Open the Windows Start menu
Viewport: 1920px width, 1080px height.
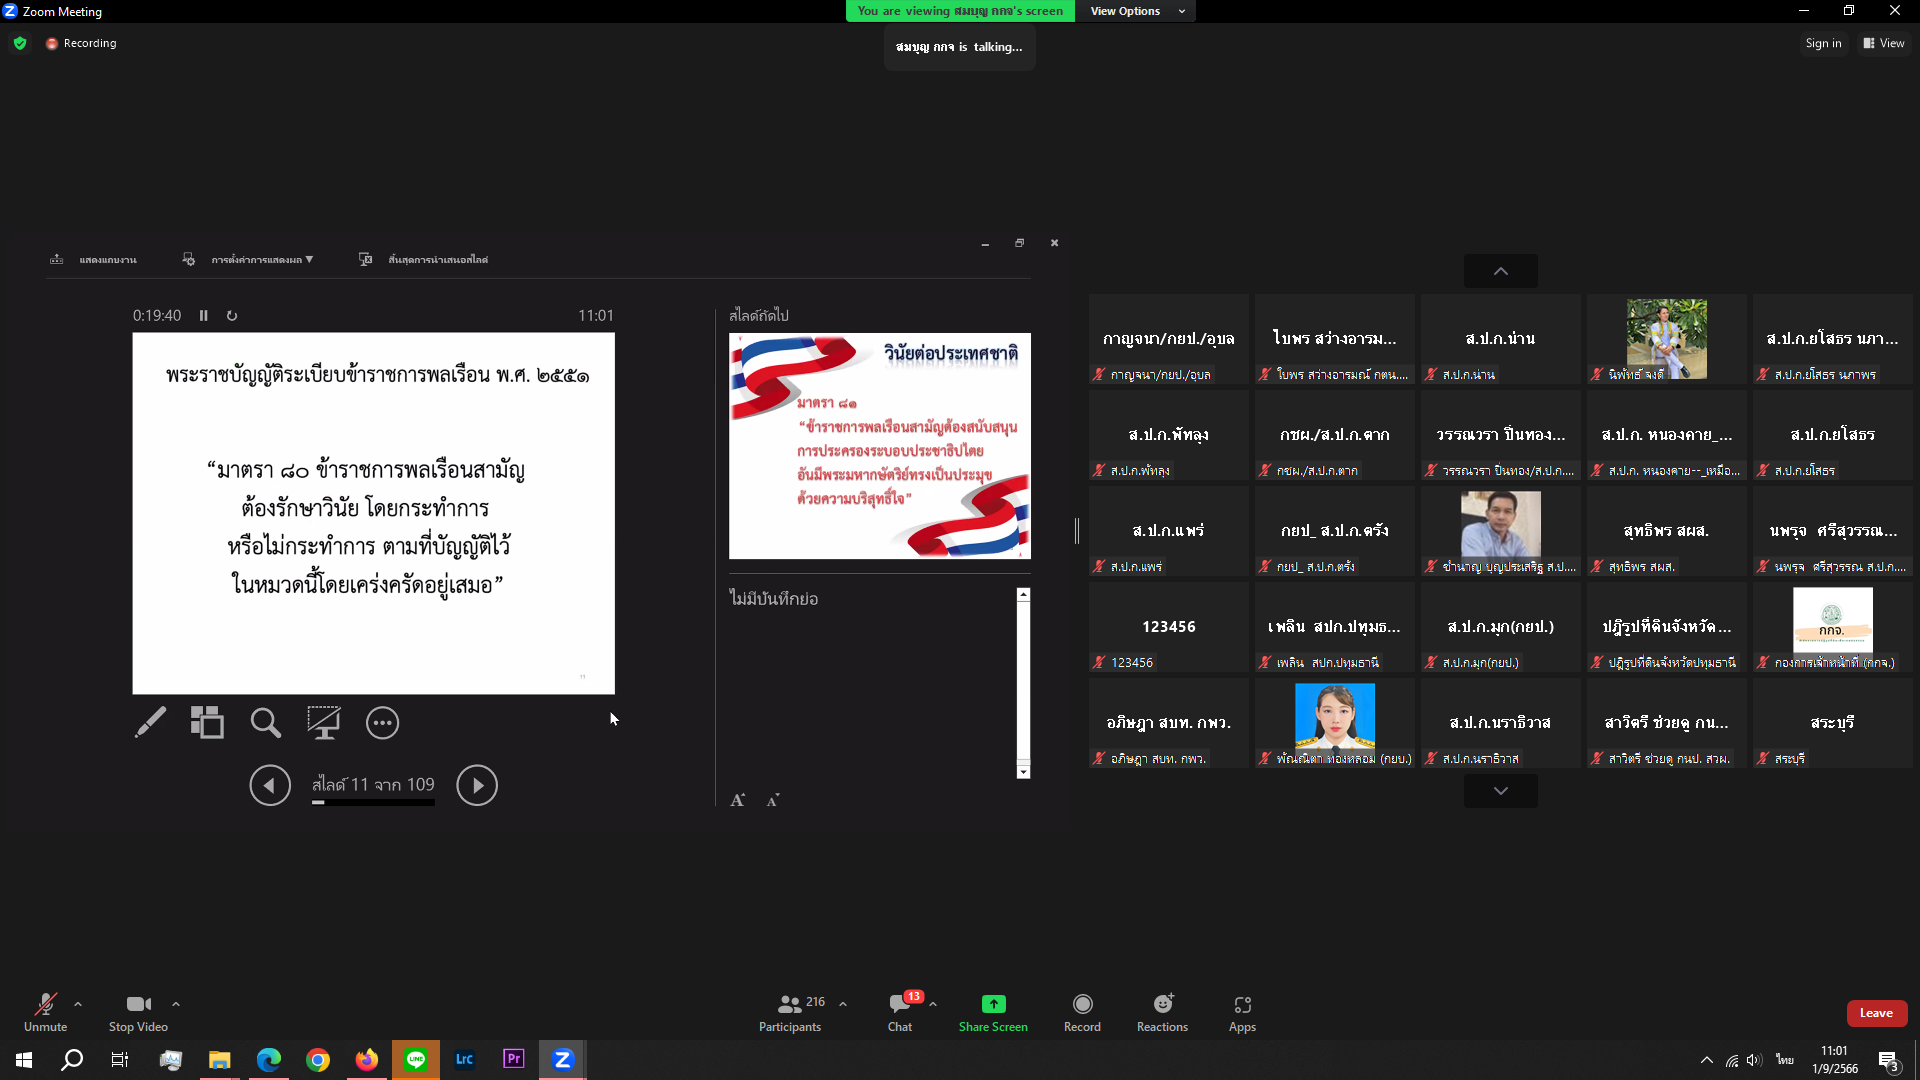pos(24,1060)
